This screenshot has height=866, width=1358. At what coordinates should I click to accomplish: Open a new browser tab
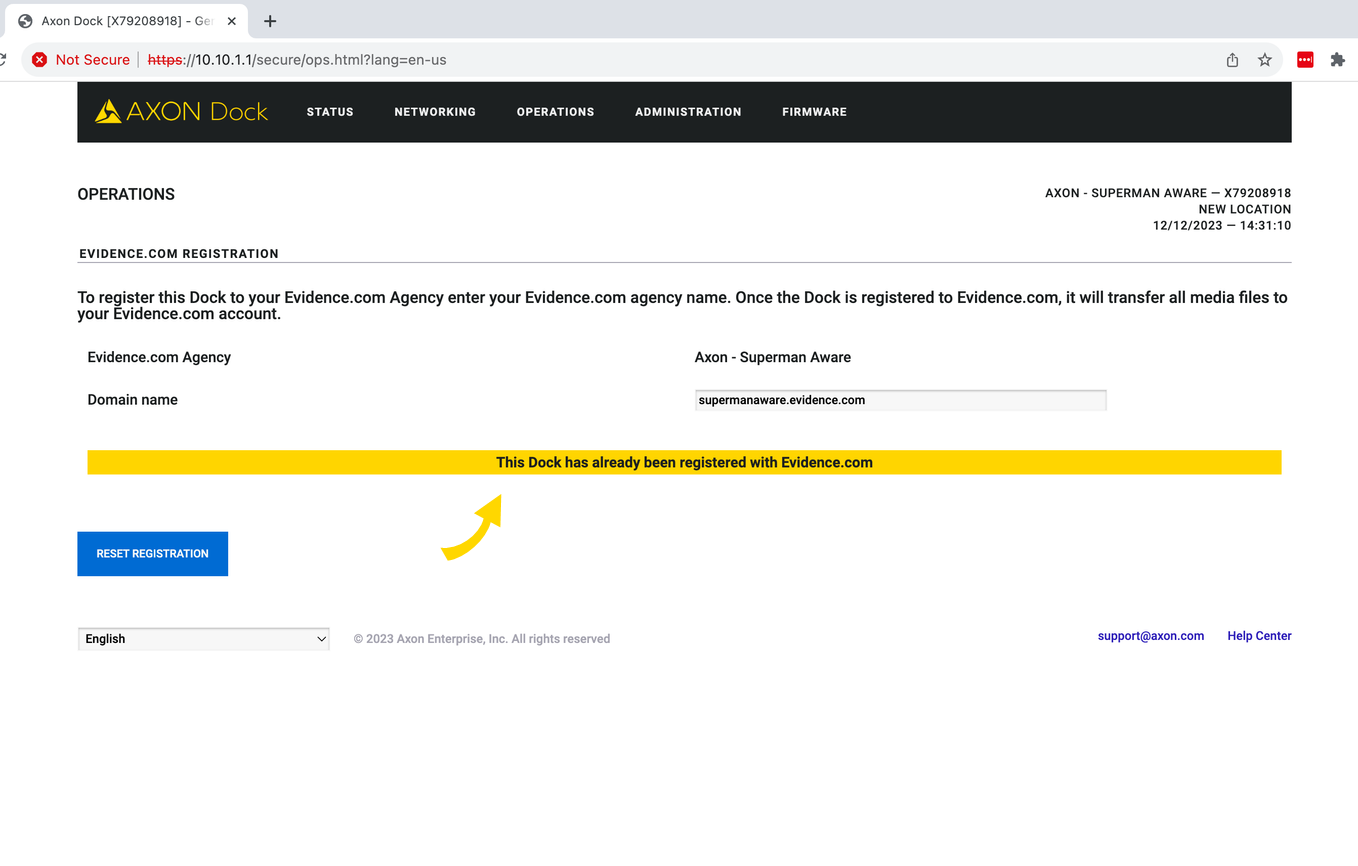click(x=270, y=21)
